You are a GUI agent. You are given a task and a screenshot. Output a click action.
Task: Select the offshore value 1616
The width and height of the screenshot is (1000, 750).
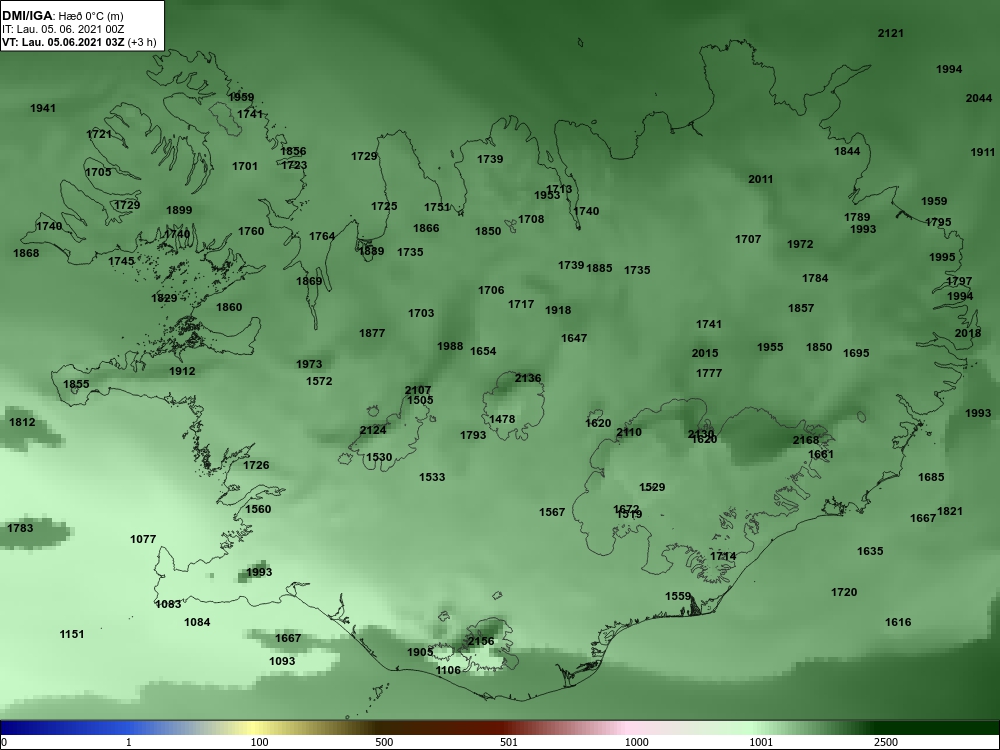coord(898,622)
